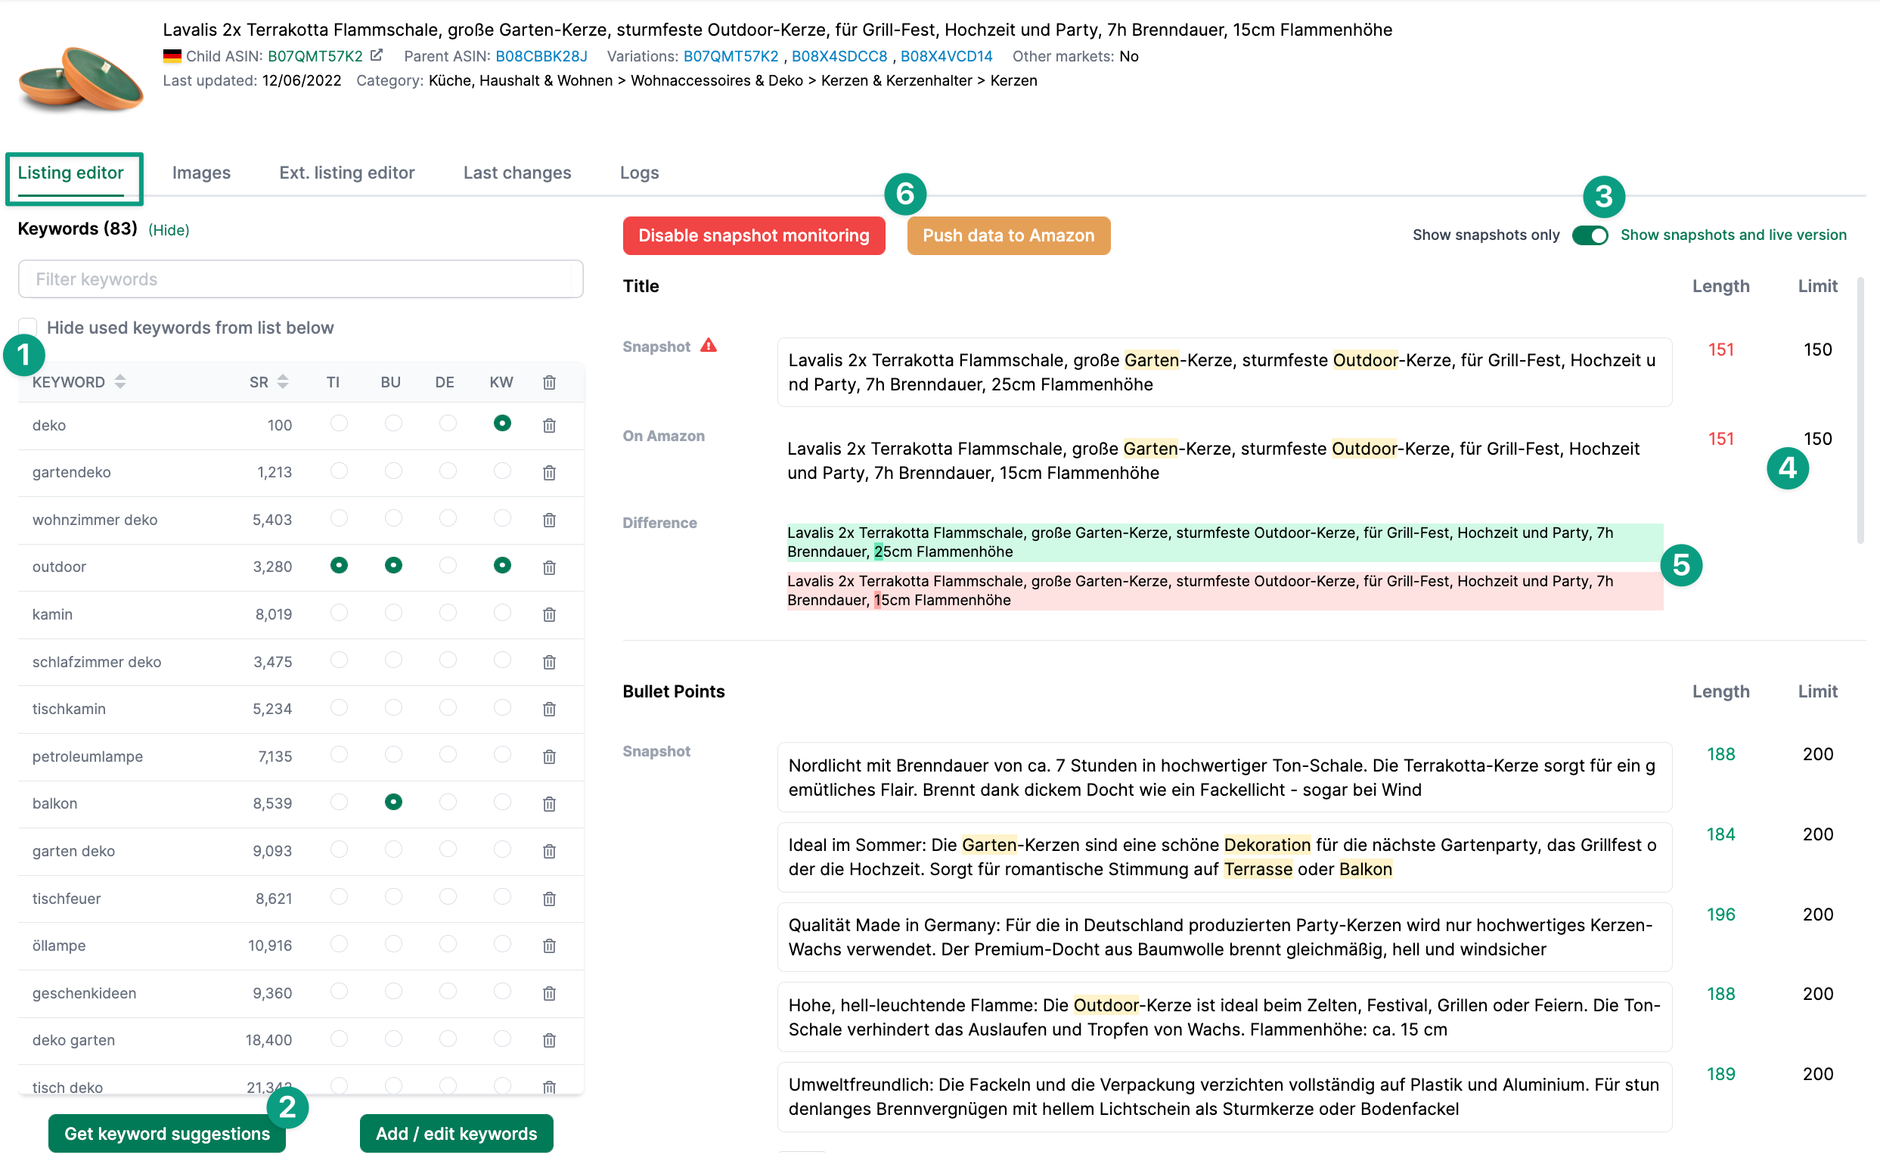
Task: Click green added difference text
Action: 1224,542
